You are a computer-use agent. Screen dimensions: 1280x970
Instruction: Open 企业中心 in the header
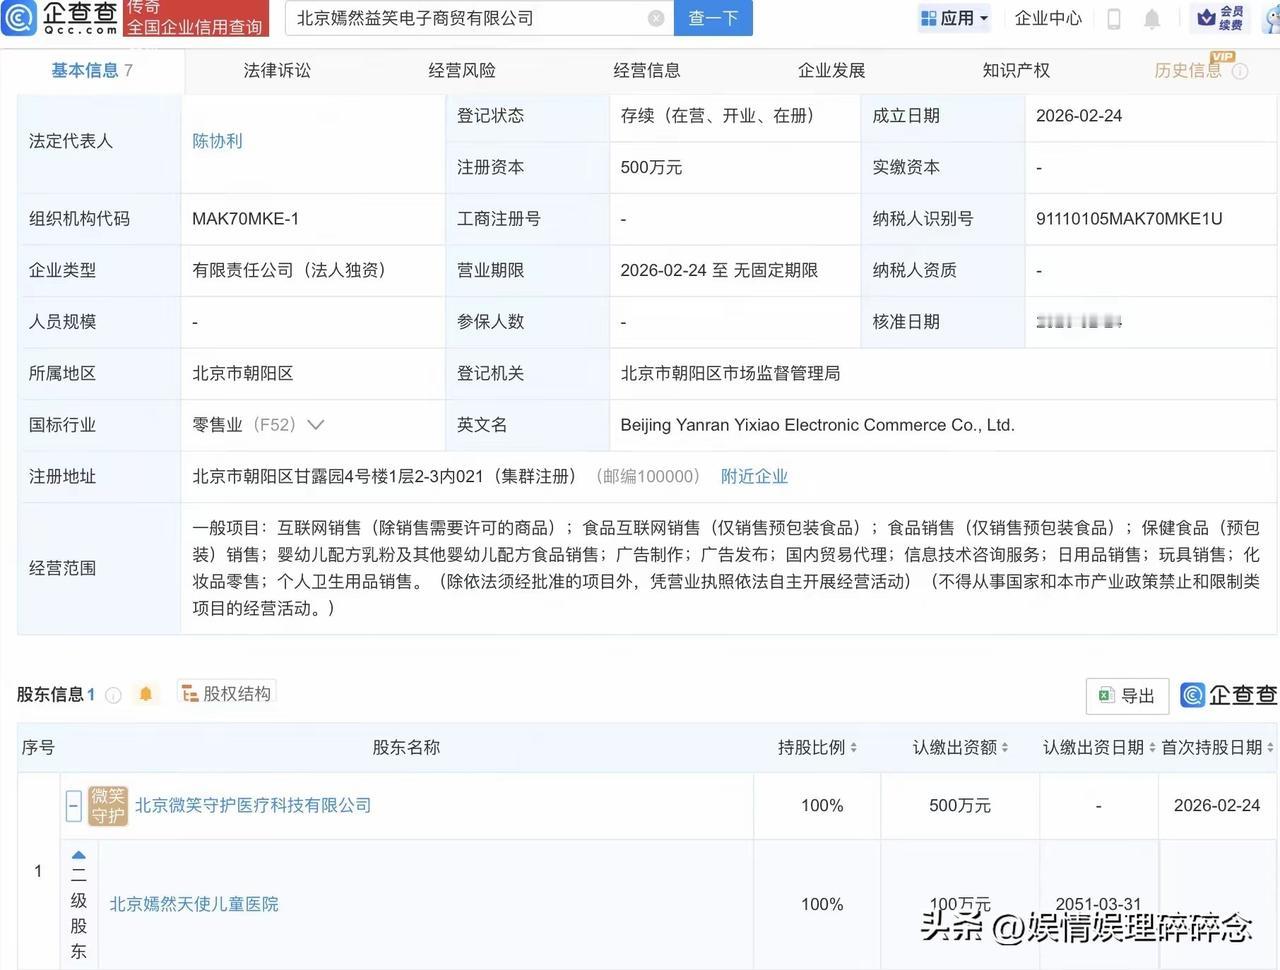point(1048,18)
